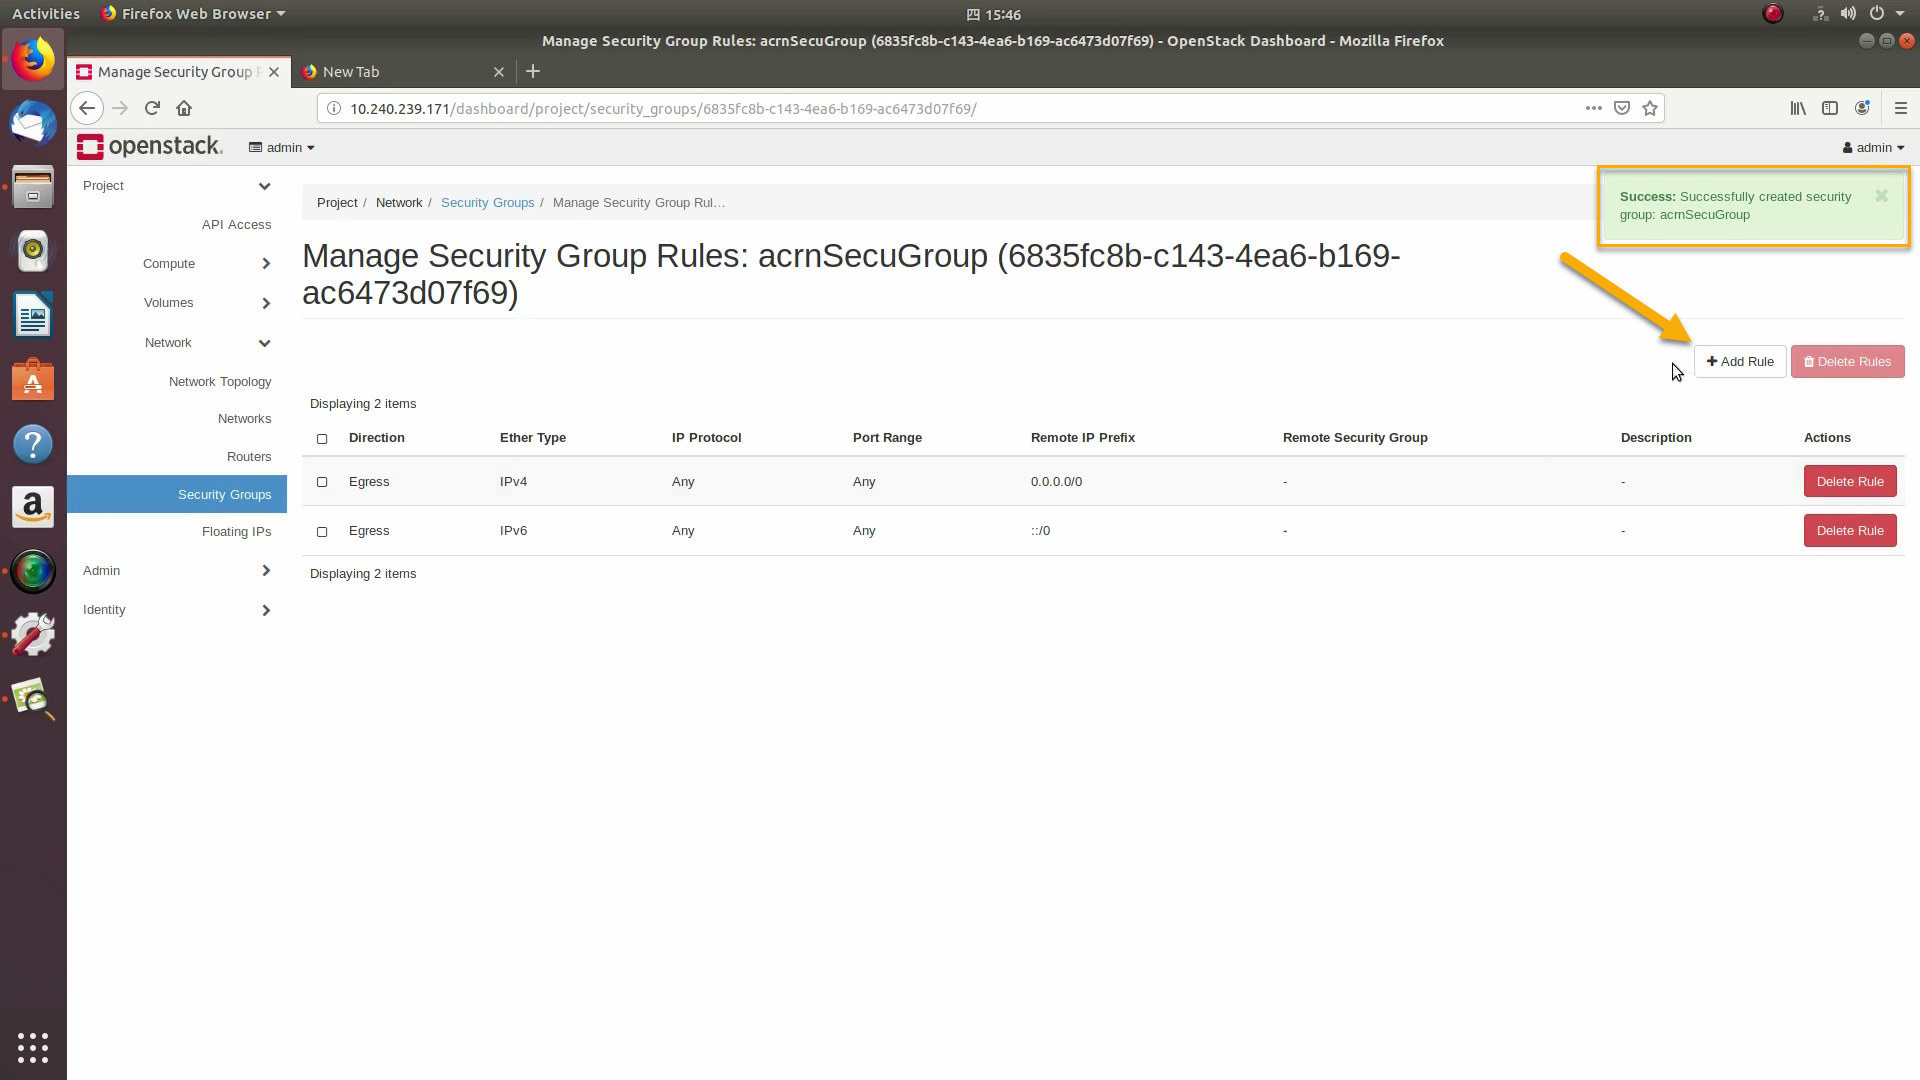Viewport: 1920px width, 1080px height.
Task: Open Firefox hamburger menu icon
Action: click(1901, 108)
